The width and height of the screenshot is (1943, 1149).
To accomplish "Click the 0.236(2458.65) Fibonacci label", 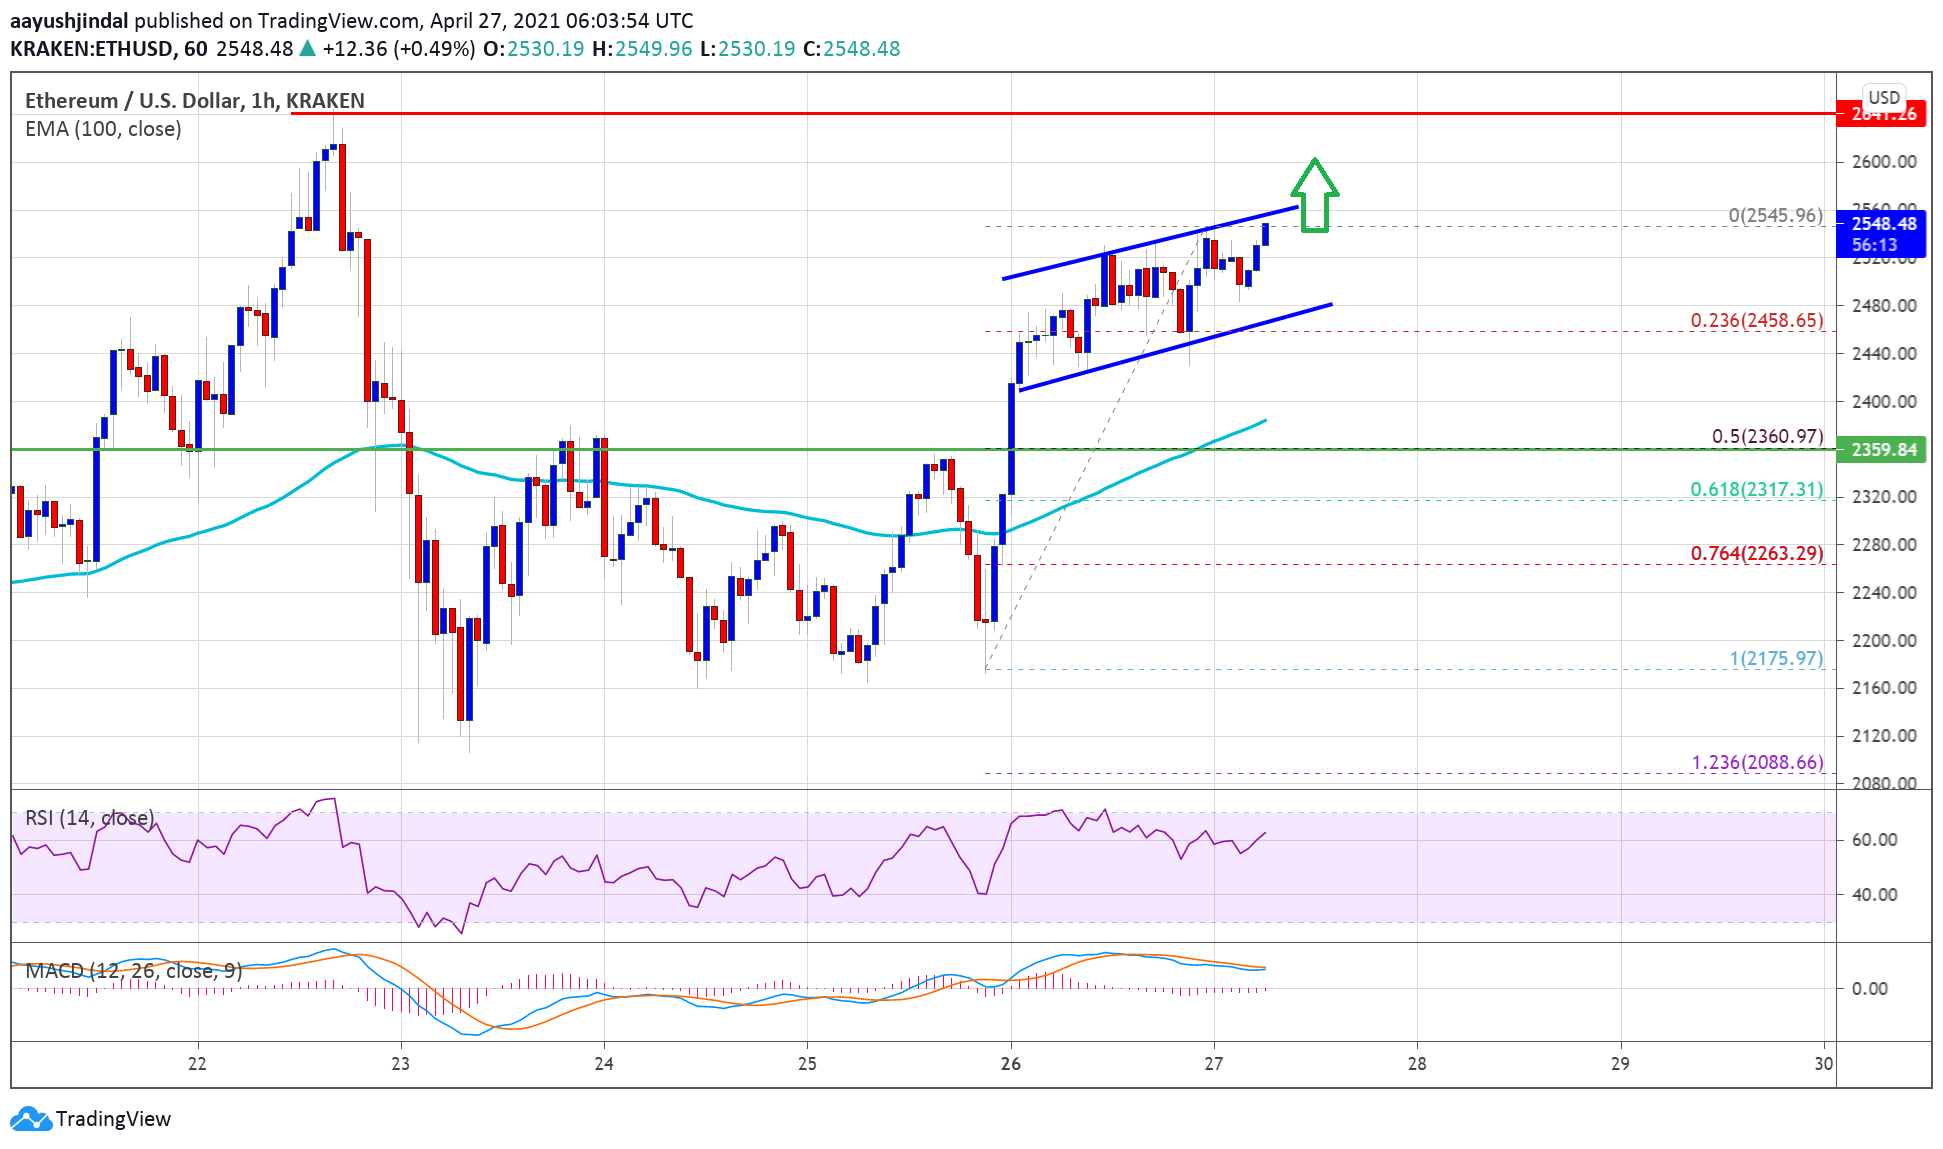I will click(x=1756, y=321).
